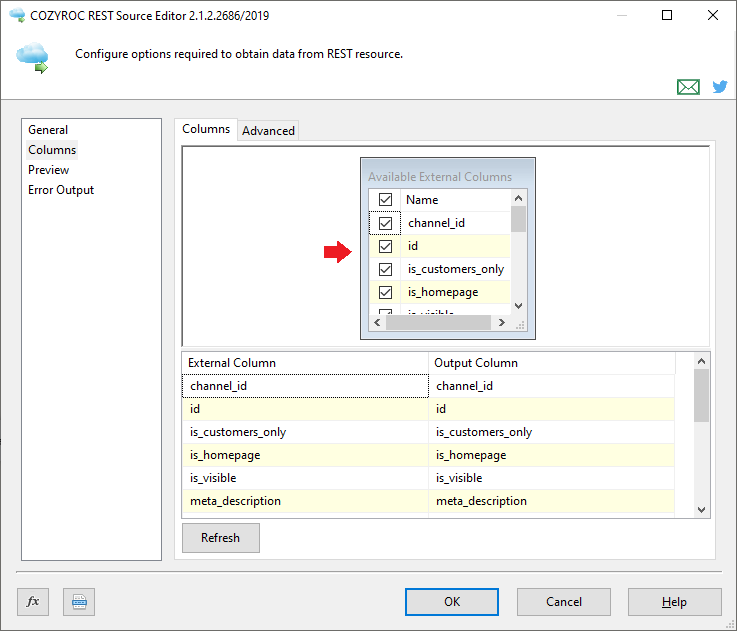This screenshot has height=631, width=737.
Task: Close the REST Source Editor window
Action: pos(713,15)
